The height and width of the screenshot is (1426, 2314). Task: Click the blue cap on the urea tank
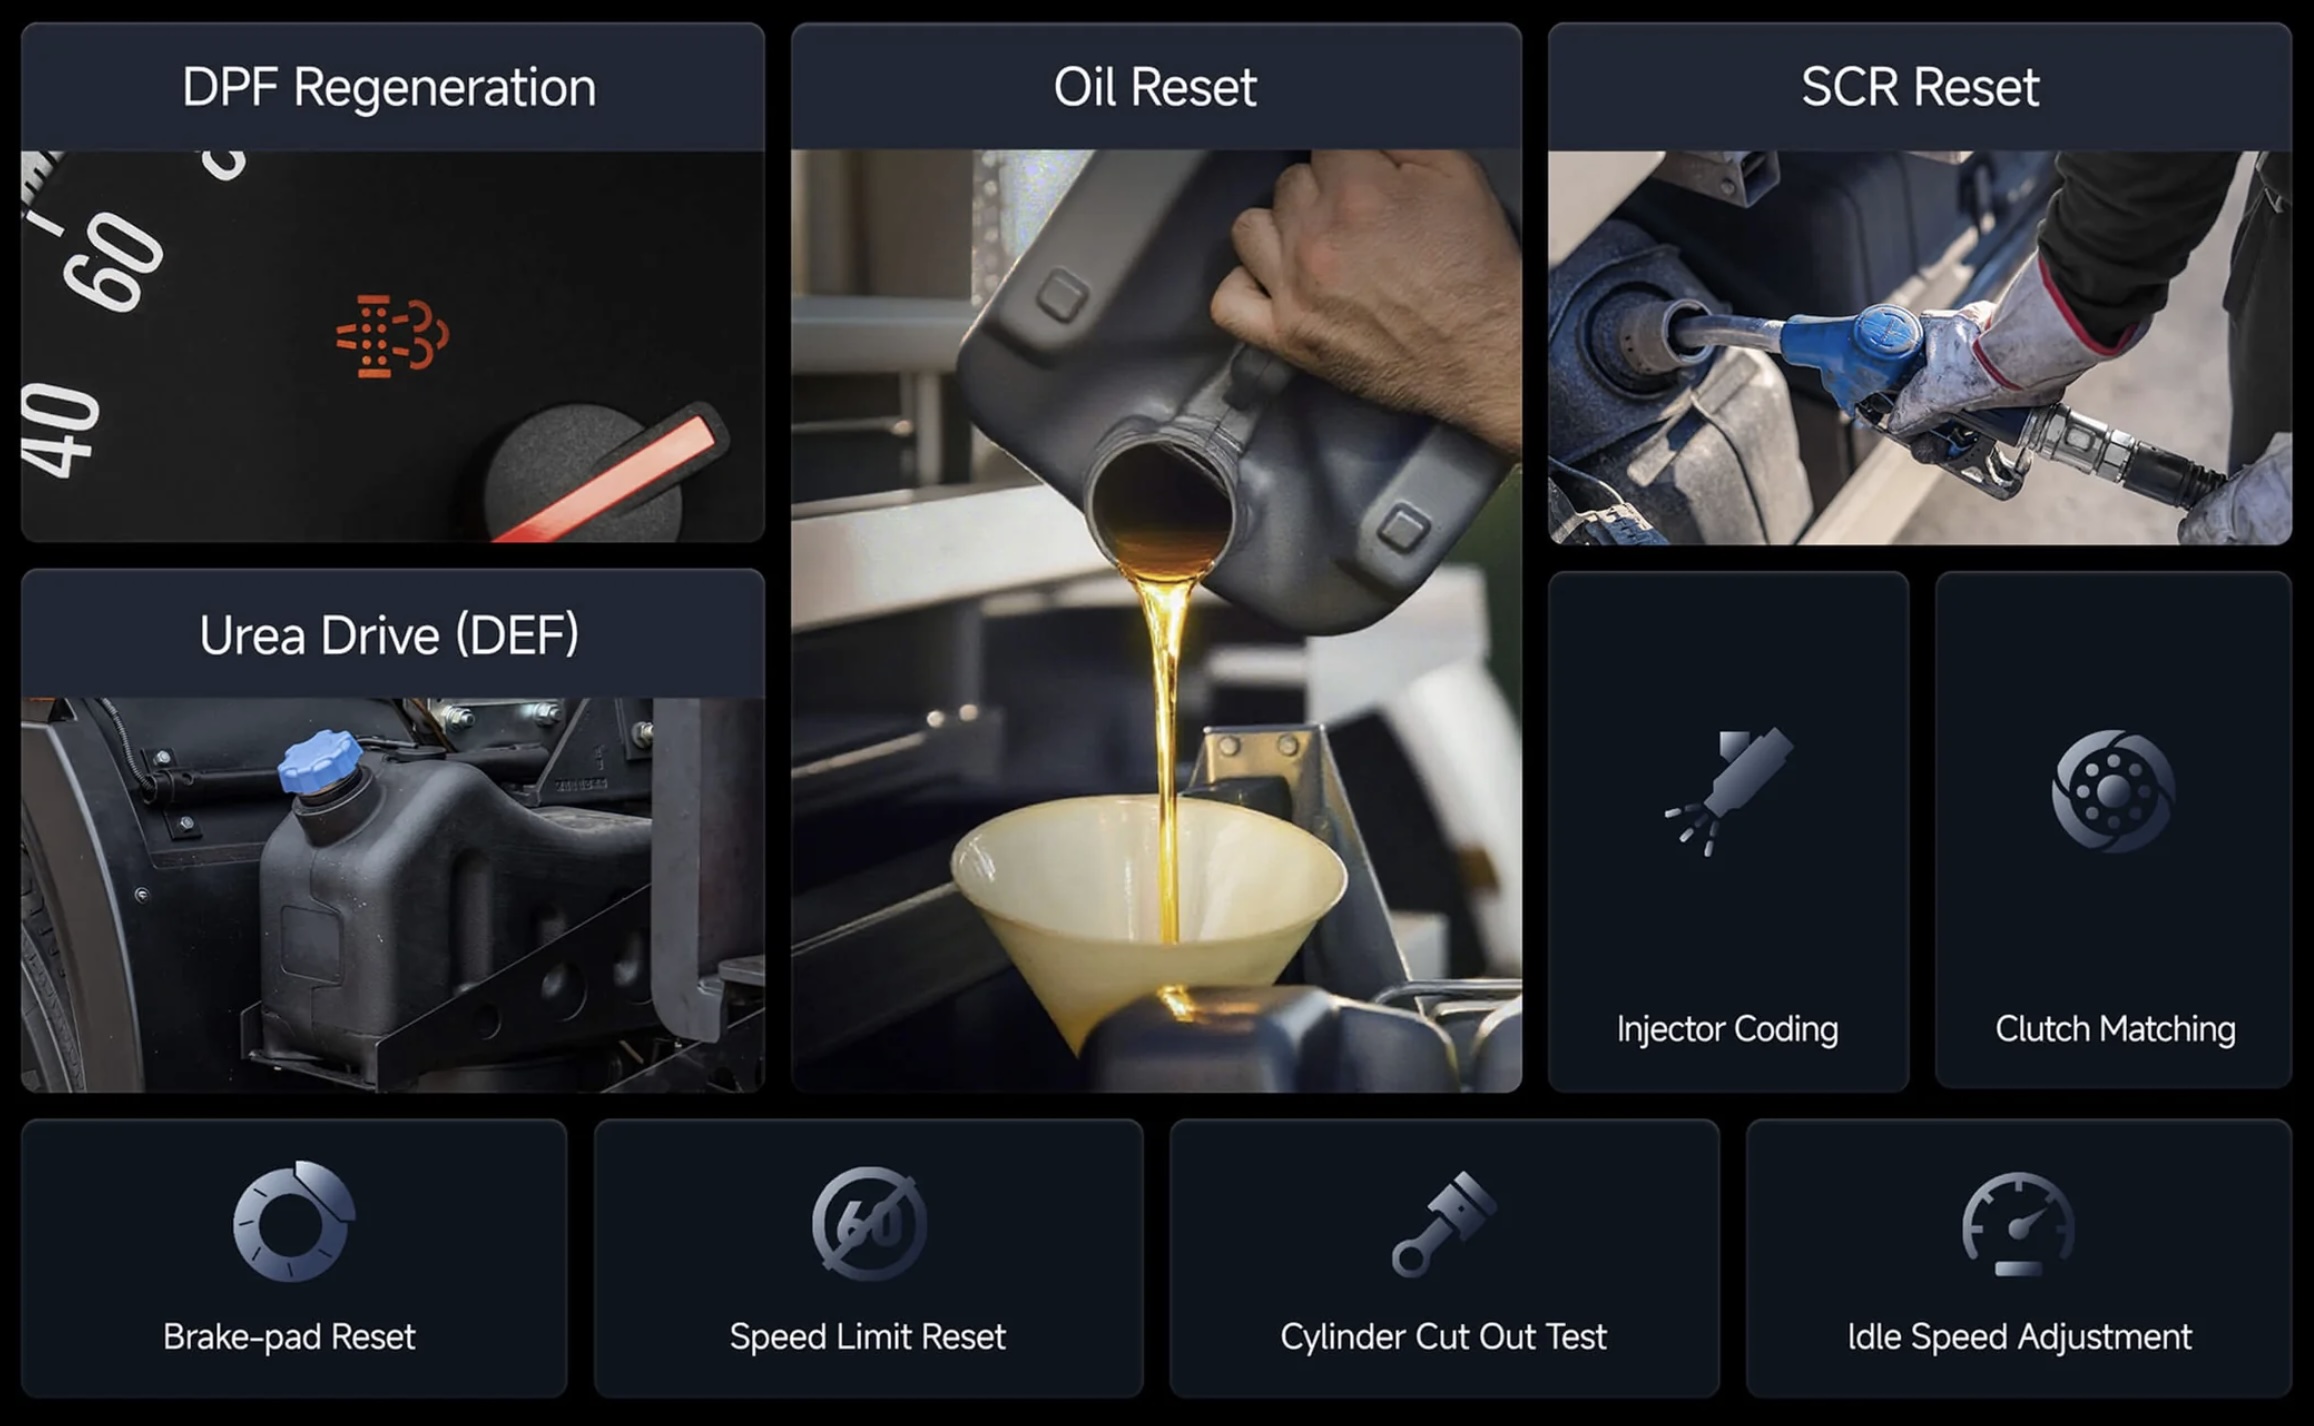(319, 761)
